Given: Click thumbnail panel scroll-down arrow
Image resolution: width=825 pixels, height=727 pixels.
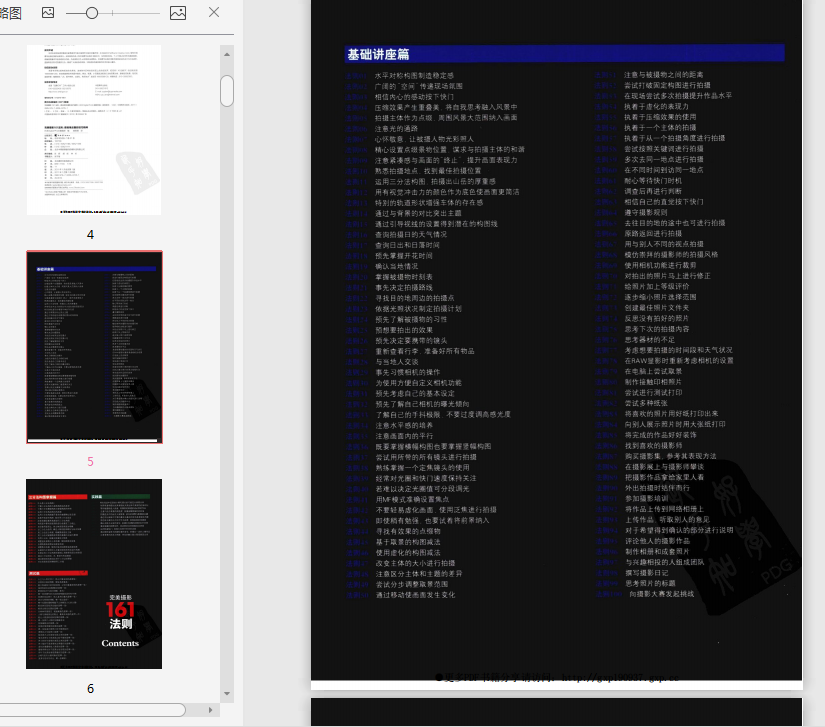Looking at the screenshot, I should [227, 693].
